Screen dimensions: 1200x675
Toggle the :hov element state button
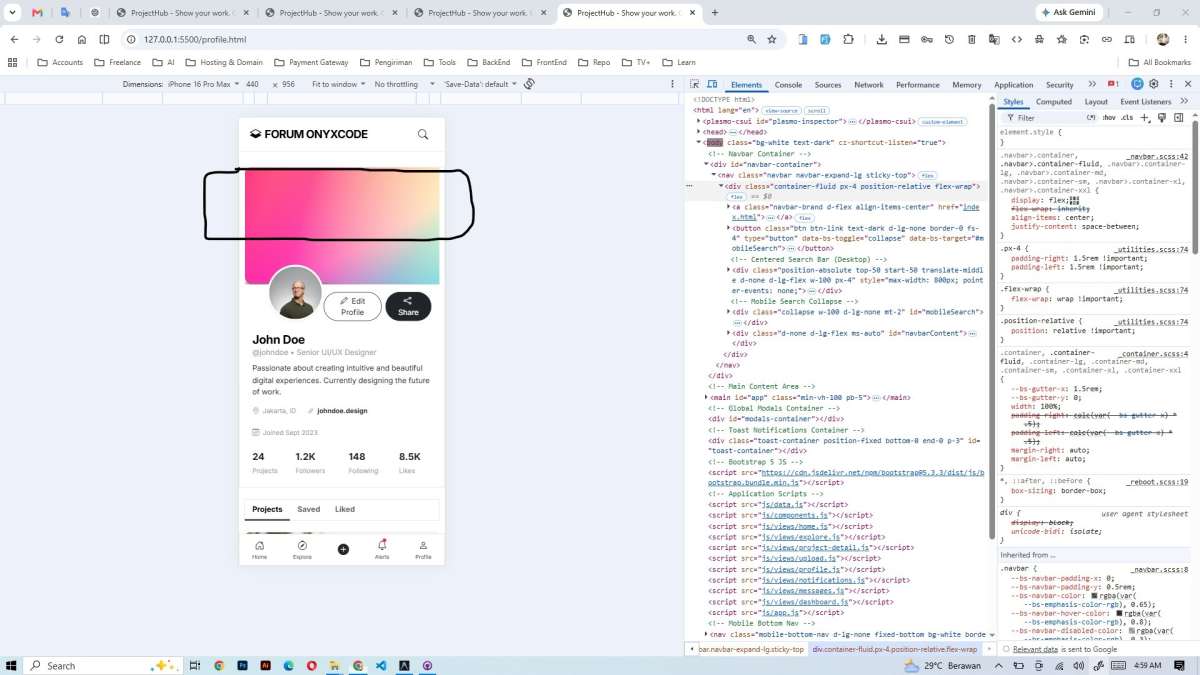click(1109, 117)
